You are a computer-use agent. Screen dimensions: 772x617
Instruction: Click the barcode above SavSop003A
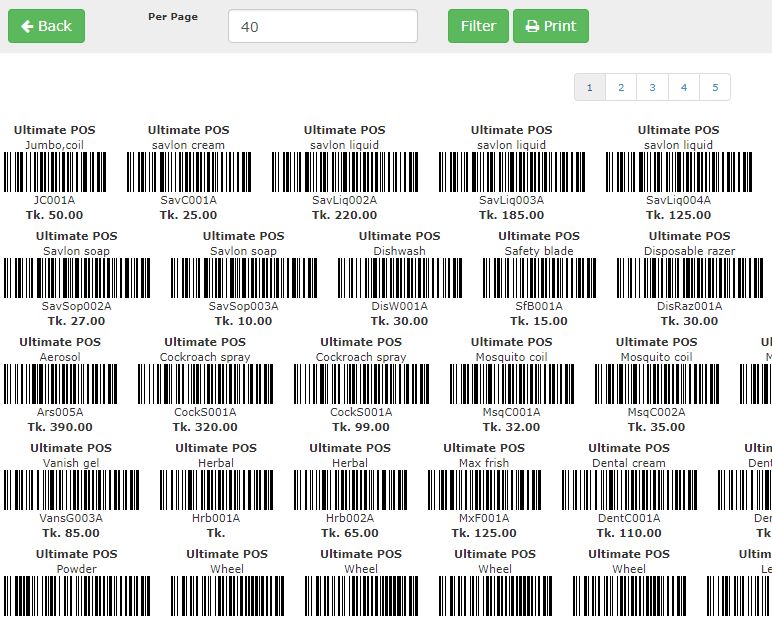click(244, 278)
